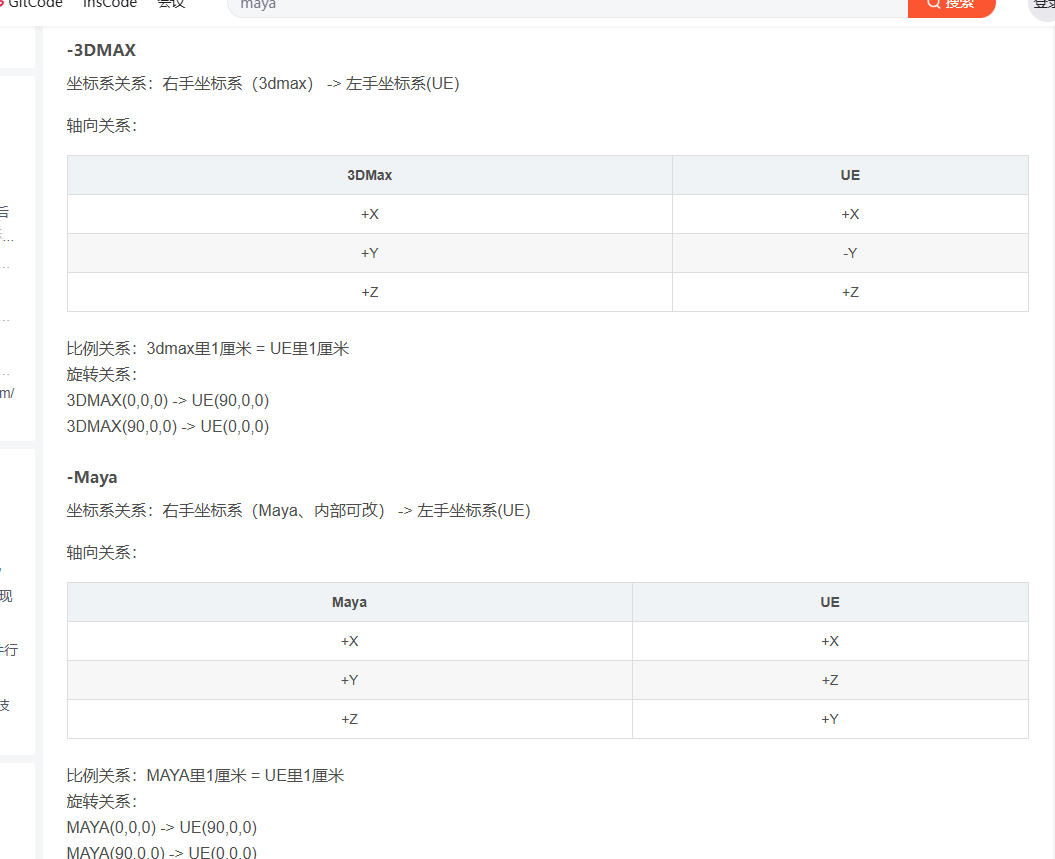Click the +Y cell in Maya table's UE column
Image resolution: width=1055 pixels, height=859 pixels.
pos(829,719)
